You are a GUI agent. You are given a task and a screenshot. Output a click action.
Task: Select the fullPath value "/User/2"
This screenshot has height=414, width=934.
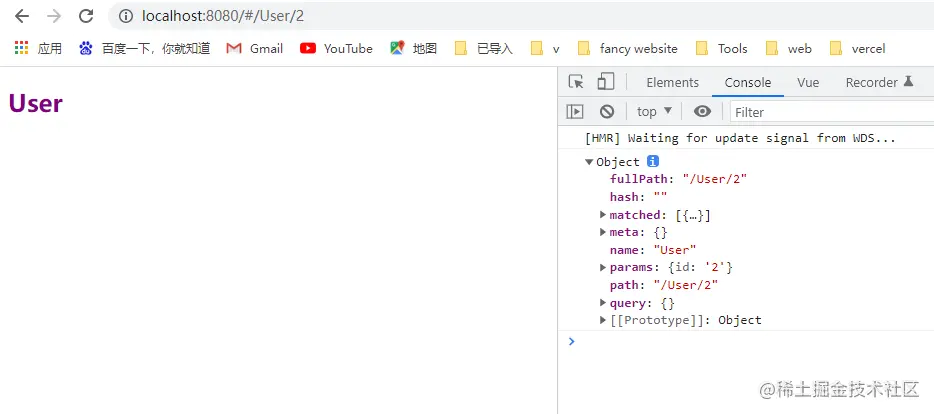click(715, 179)
